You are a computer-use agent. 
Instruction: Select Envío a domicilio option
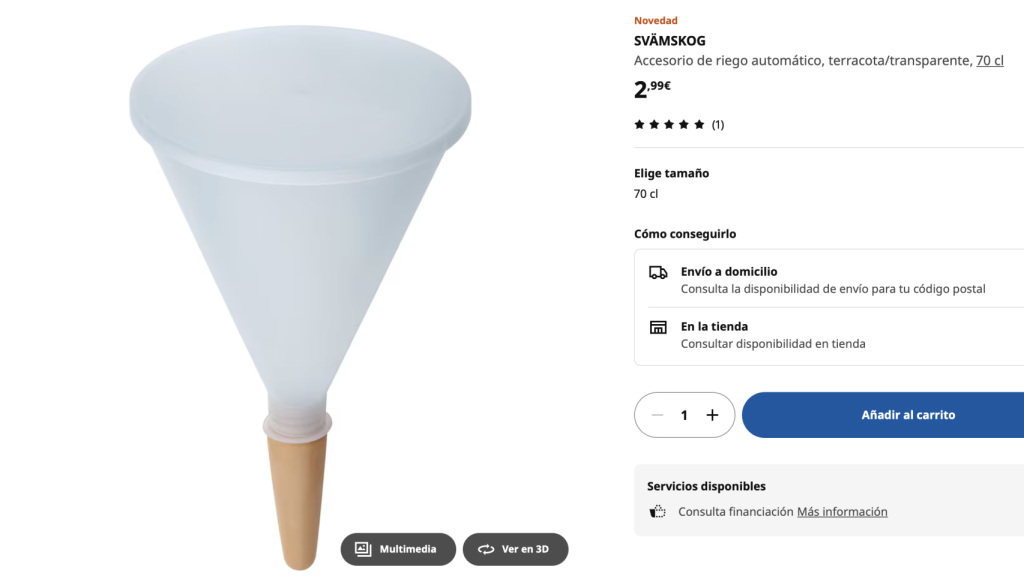(829, 280)
